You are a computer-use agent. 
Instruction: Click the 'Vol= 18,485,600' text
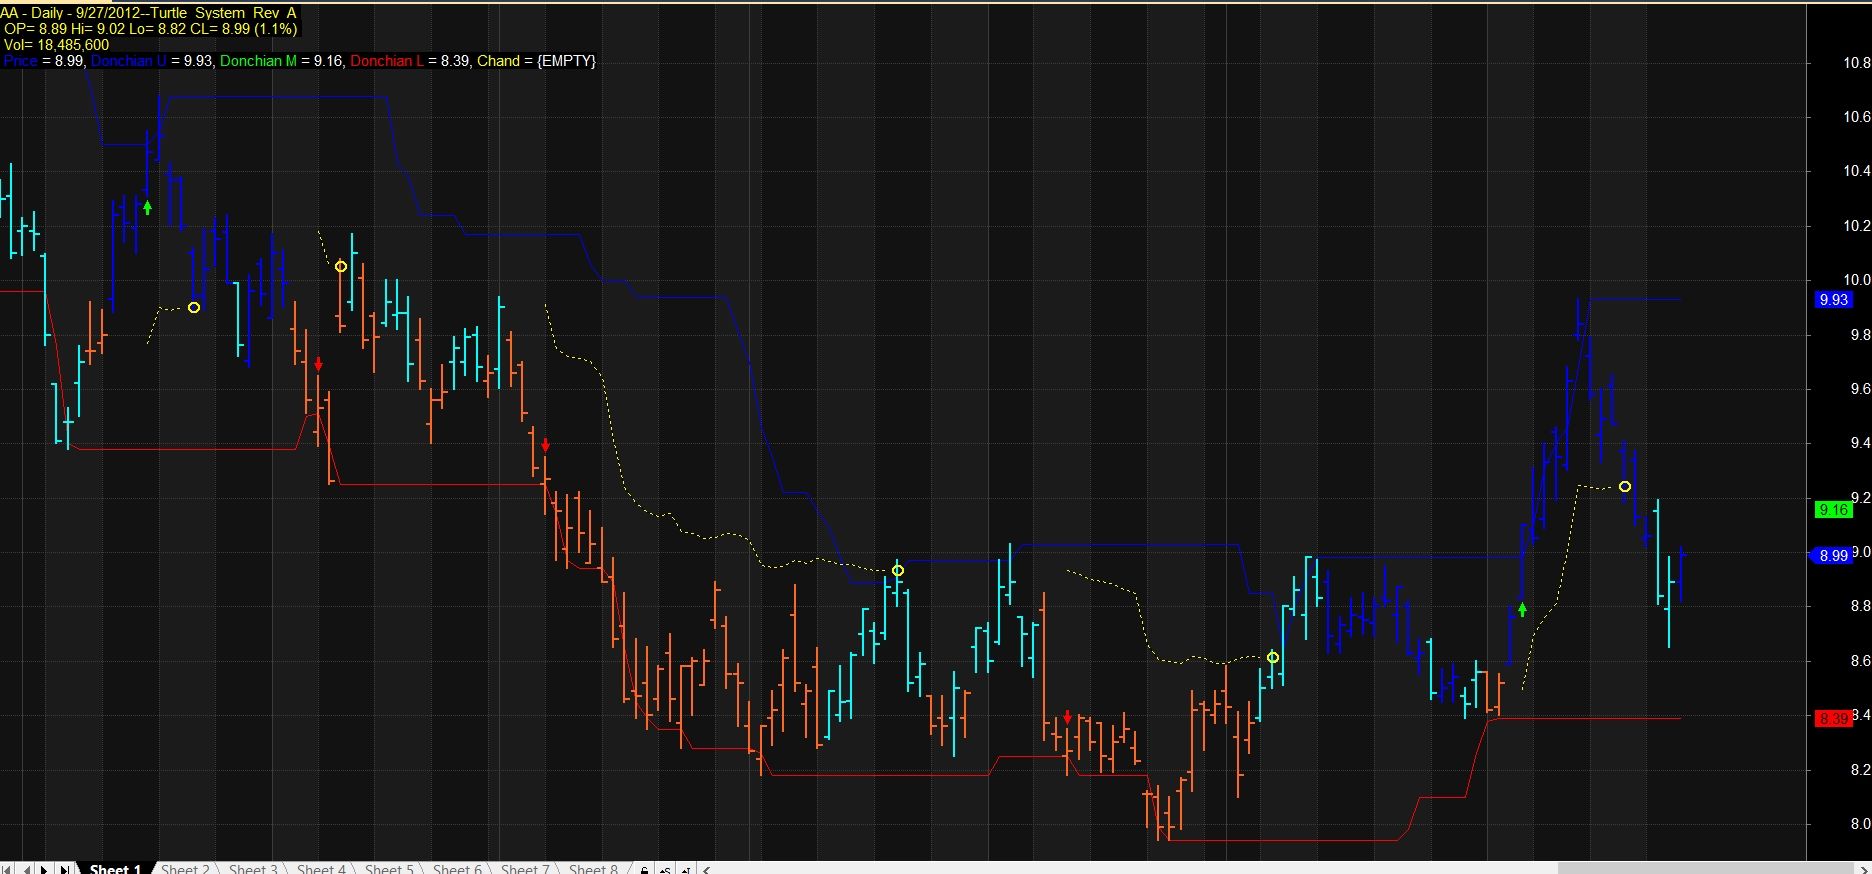coord(56,45)
